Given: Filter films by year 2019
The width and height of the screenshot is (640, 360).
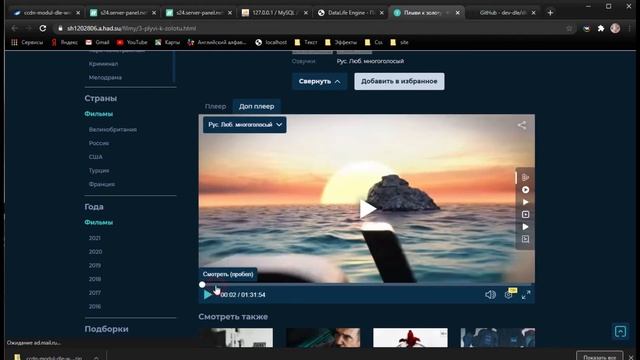Looking at the screenshot, I should pos(95,265).
